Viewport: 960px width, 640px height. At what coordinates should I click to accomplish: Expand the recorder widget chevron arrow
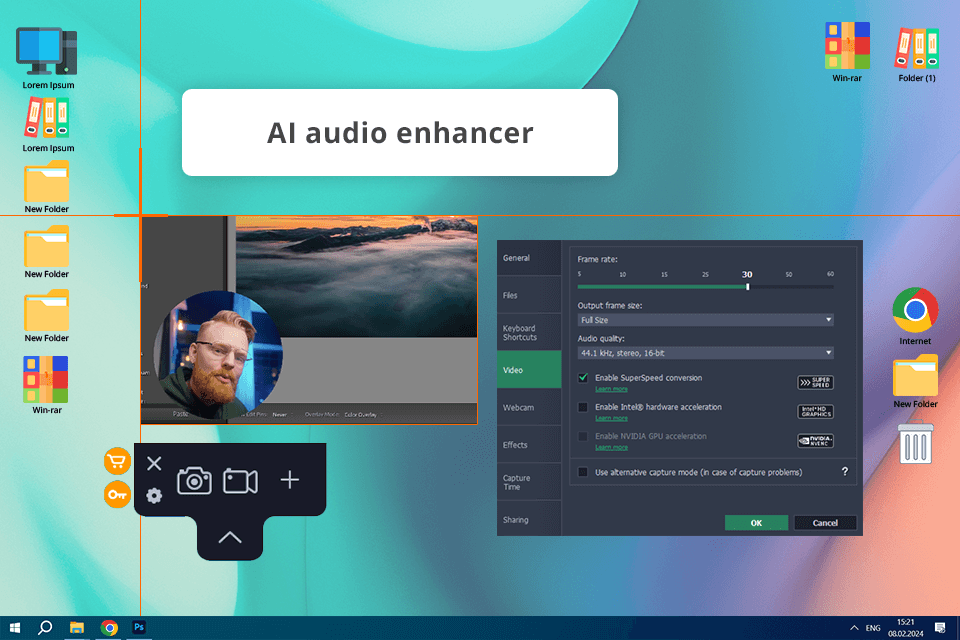point(230,538)
